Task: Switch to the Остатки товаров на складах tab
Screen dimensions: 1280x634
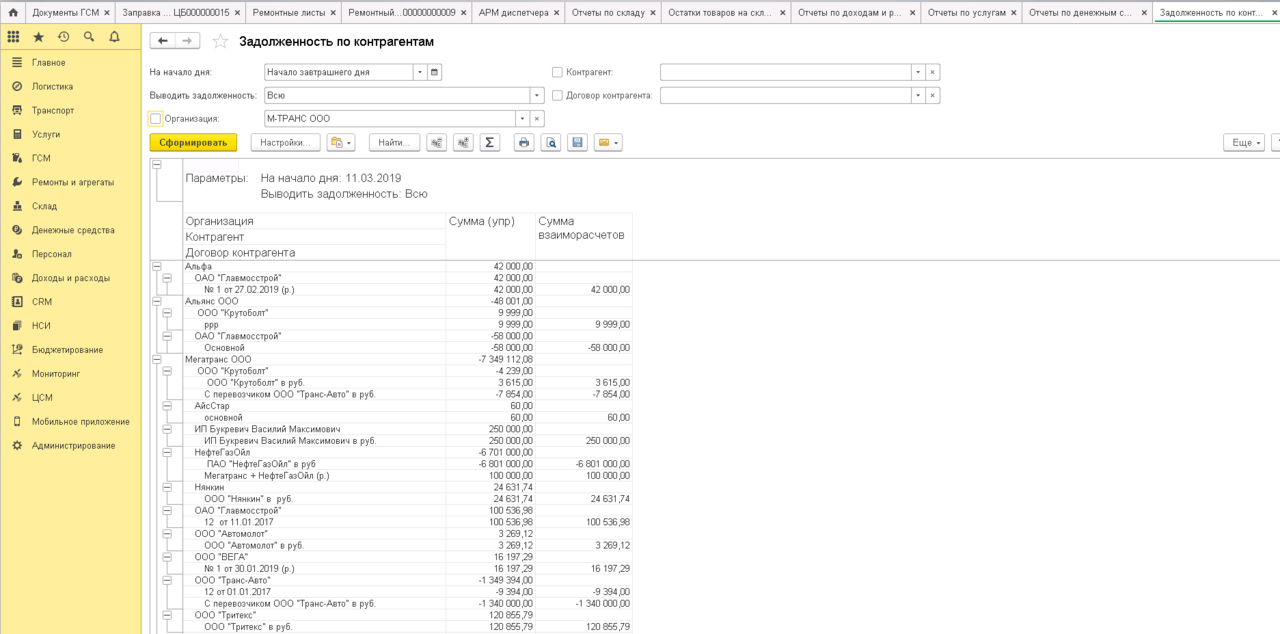Action: (726, 12)
